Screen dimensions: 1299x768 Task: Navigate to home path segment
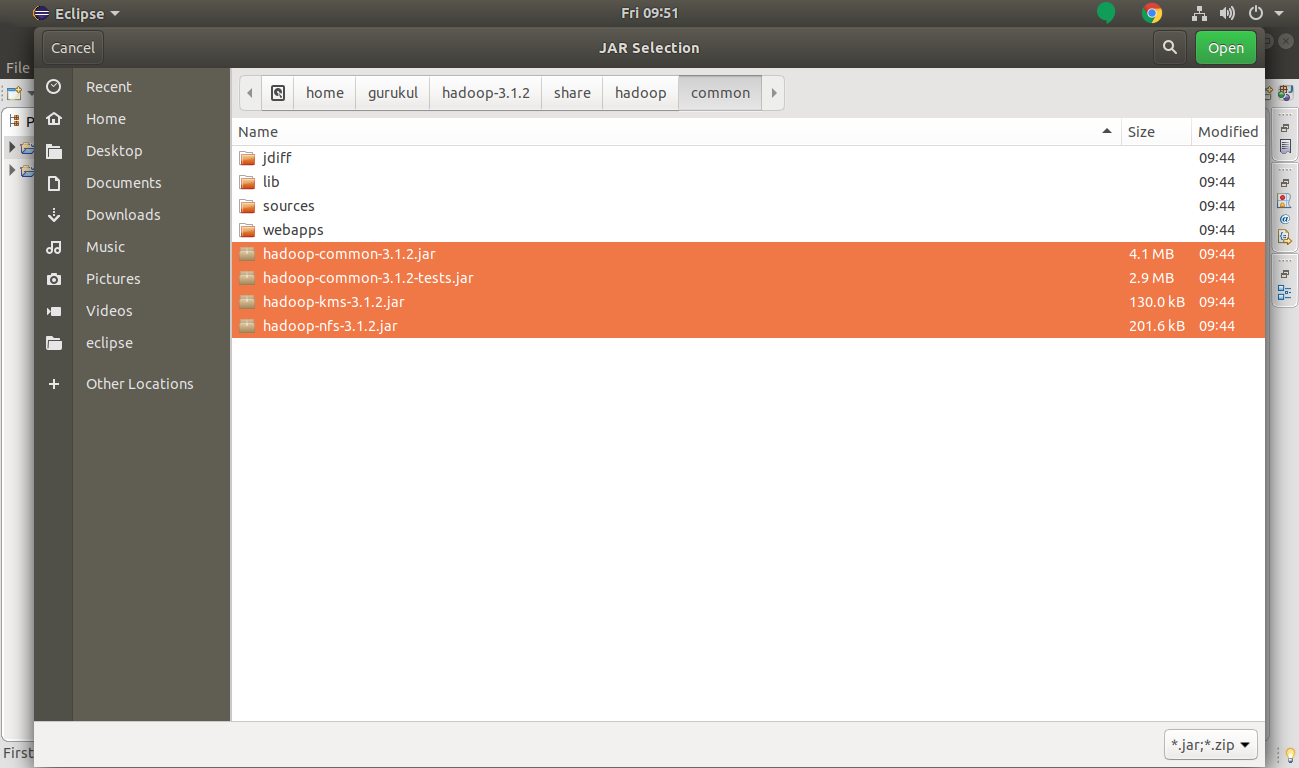pyautogui.click(x=325, y=93)
